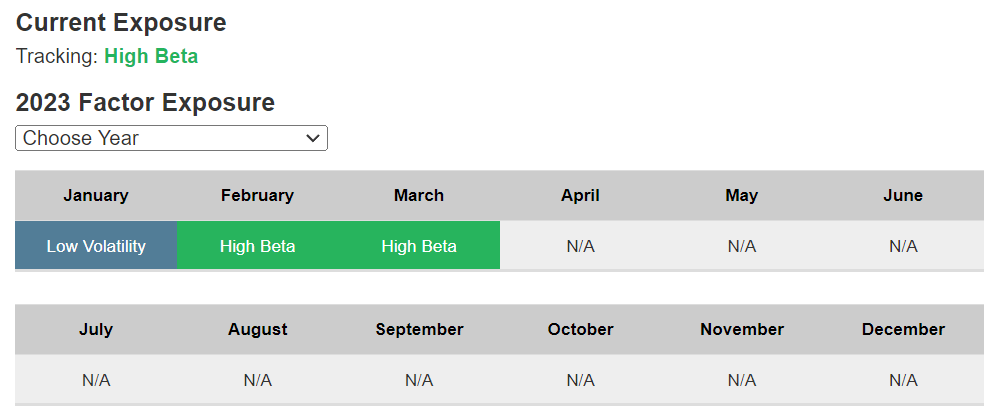Click the August N/A cell
The height and width of the screenshot is (416, 1001).
(x=257, y=380)
